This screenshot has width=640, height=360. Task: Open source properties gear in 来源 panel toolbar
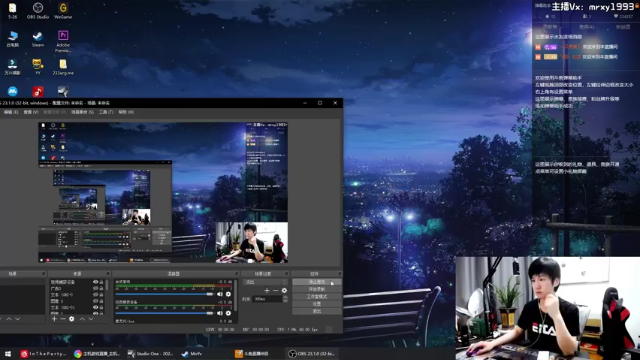click(72, 319)
